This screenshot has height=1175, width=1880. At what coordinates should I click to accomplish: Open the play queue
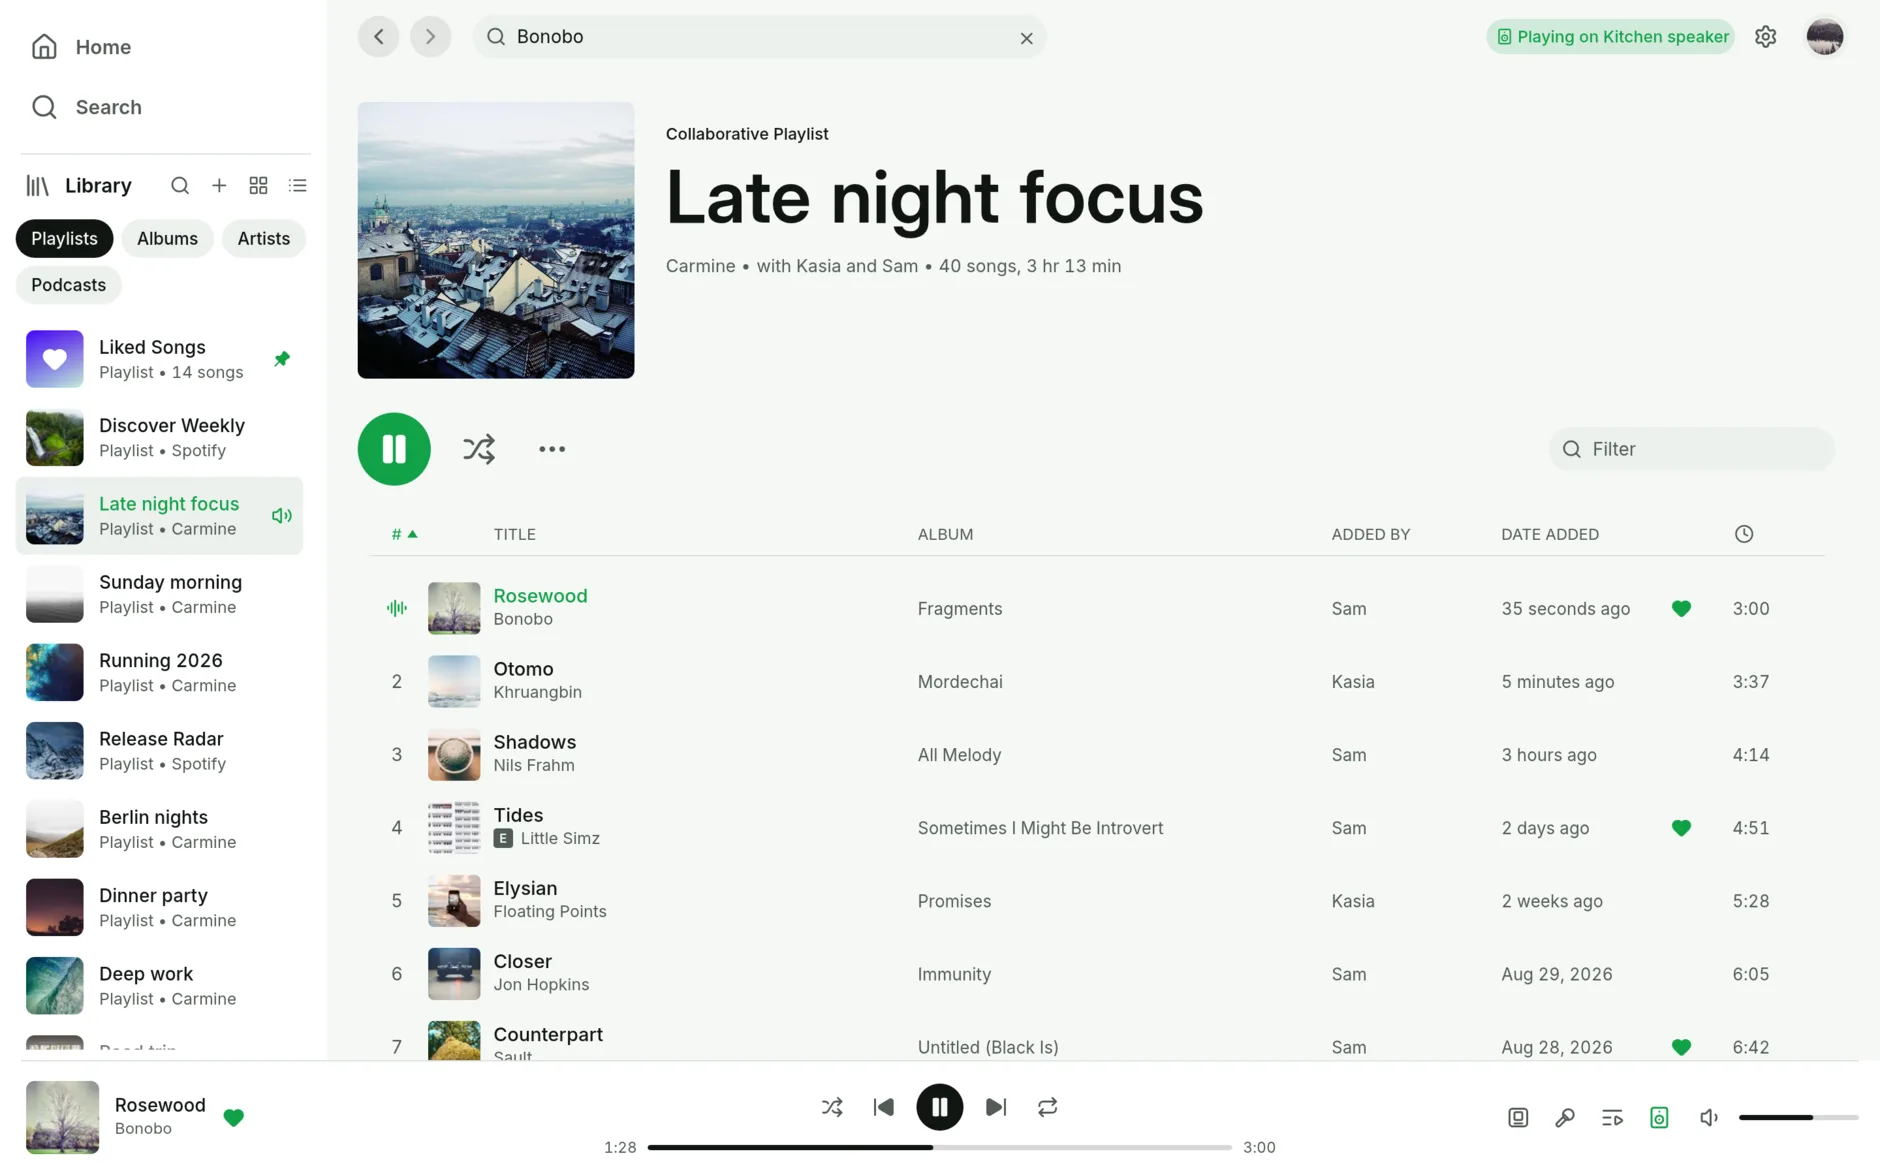[1612, 1117]
